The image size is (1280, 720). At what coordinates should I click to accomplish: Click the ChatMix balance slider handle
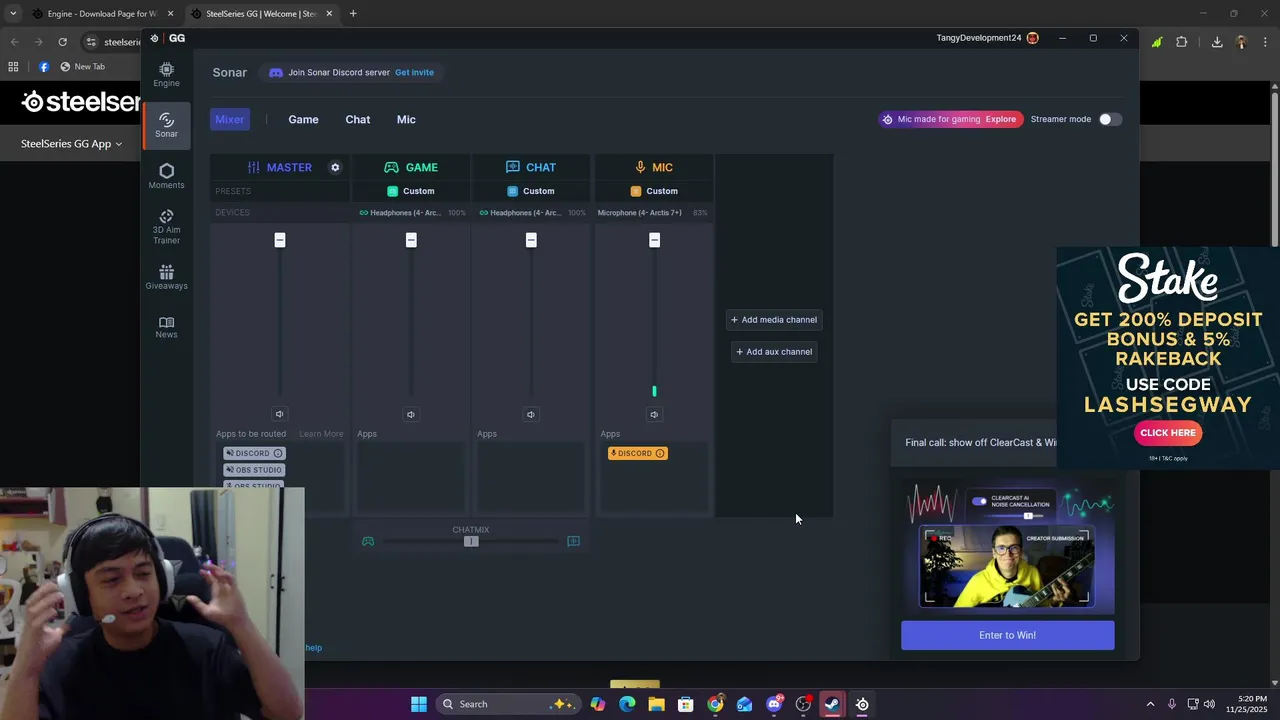point(471,541)
